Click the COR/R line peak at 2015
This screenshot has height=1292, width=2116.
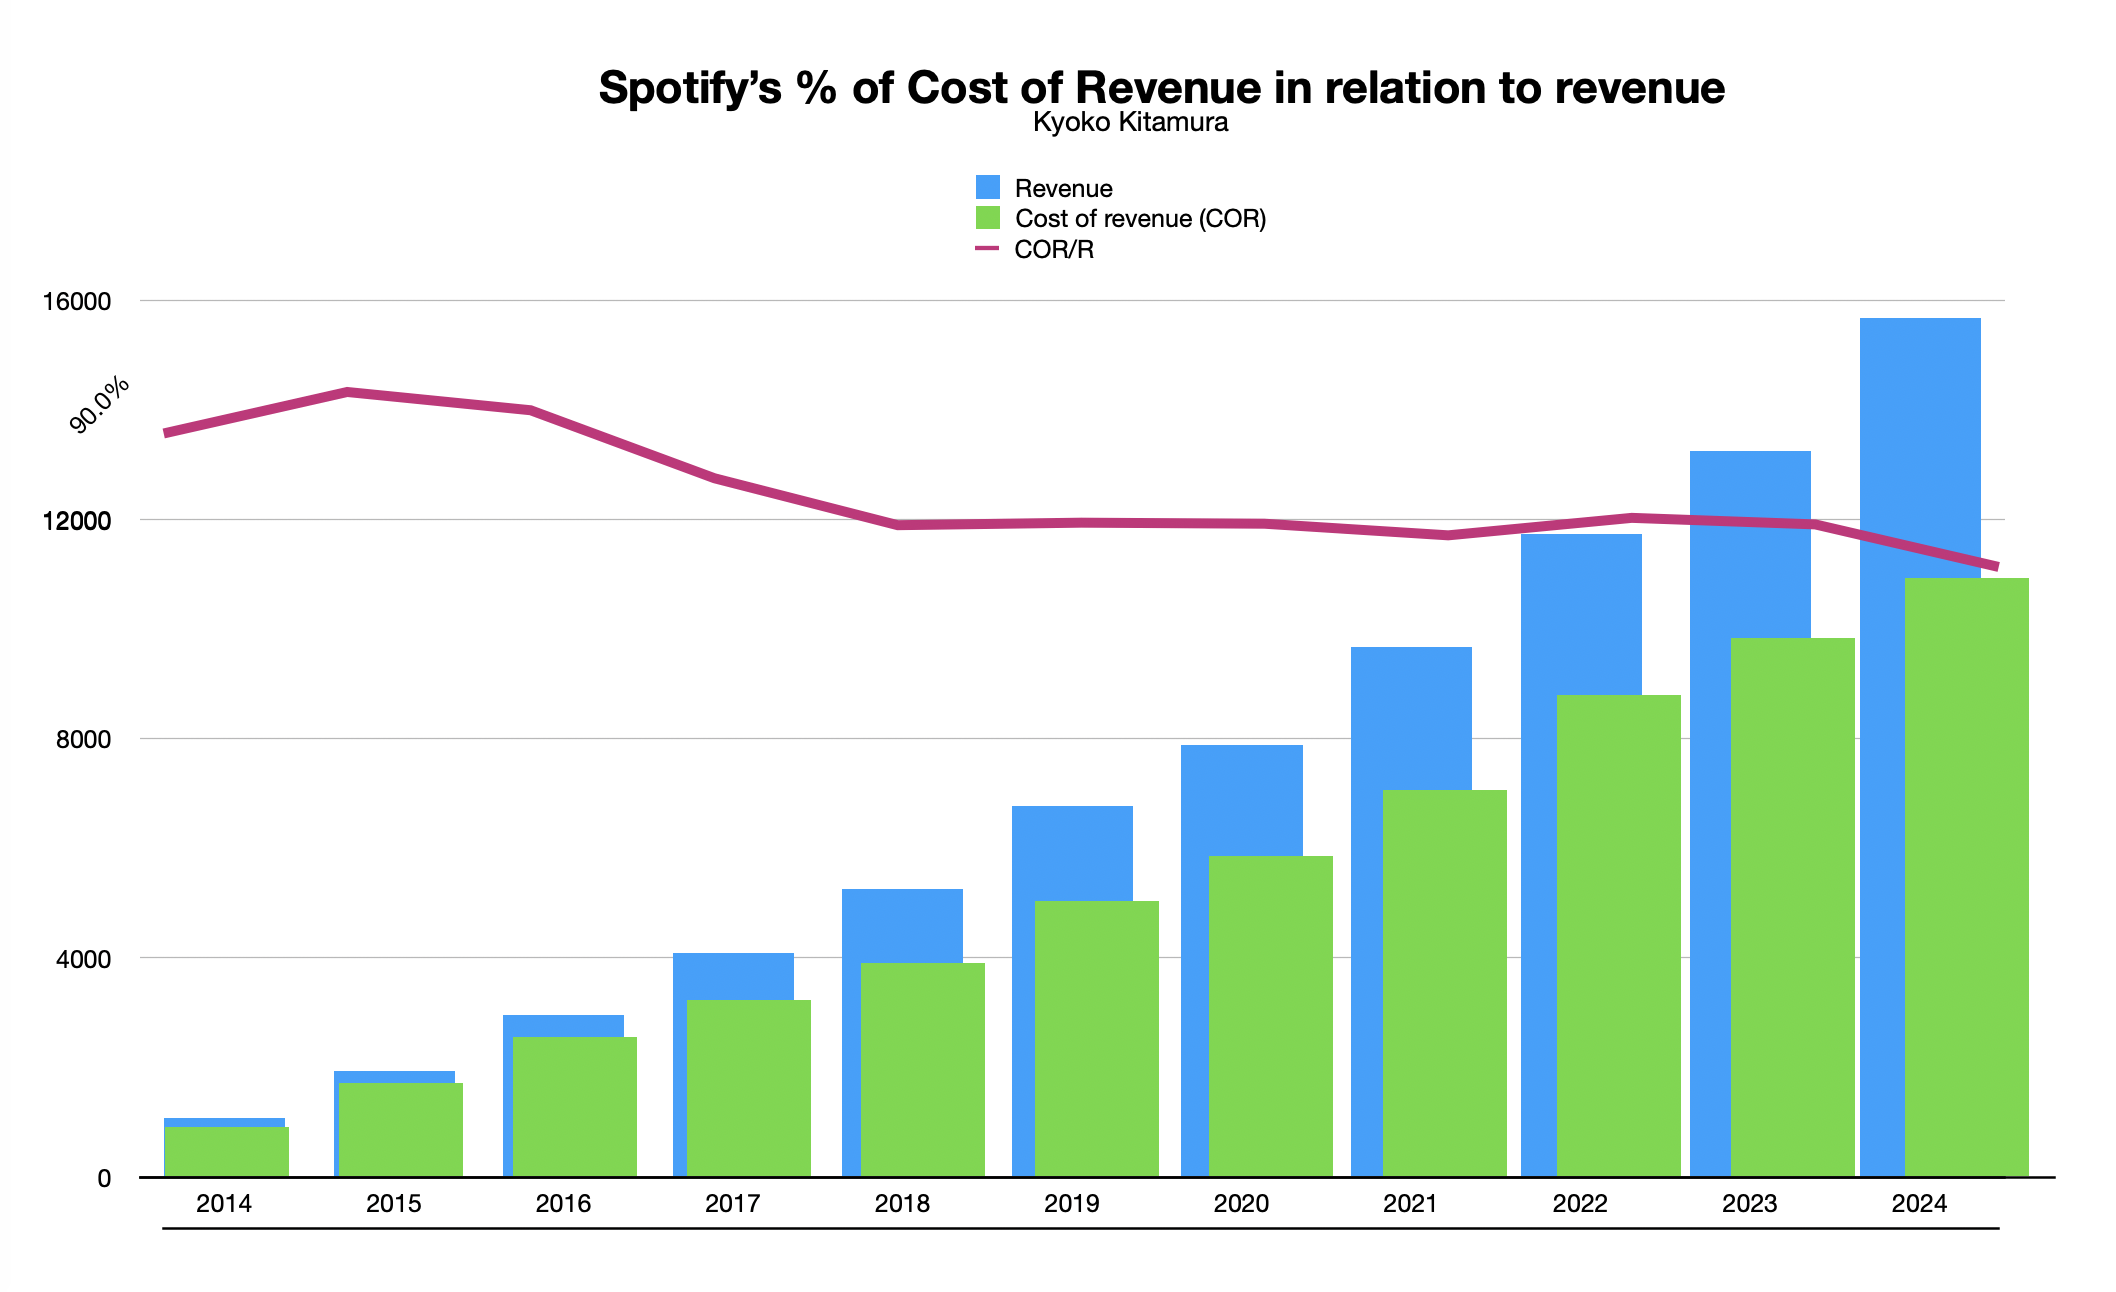[347, 392]
